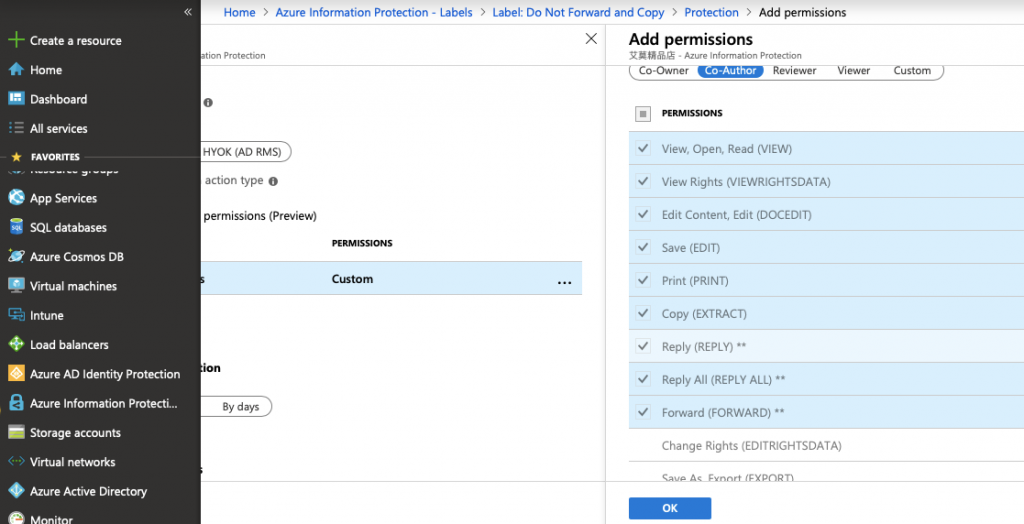
Task: Click the App Services globe icon
Action: pyautogui.click(x=16, y=198)
